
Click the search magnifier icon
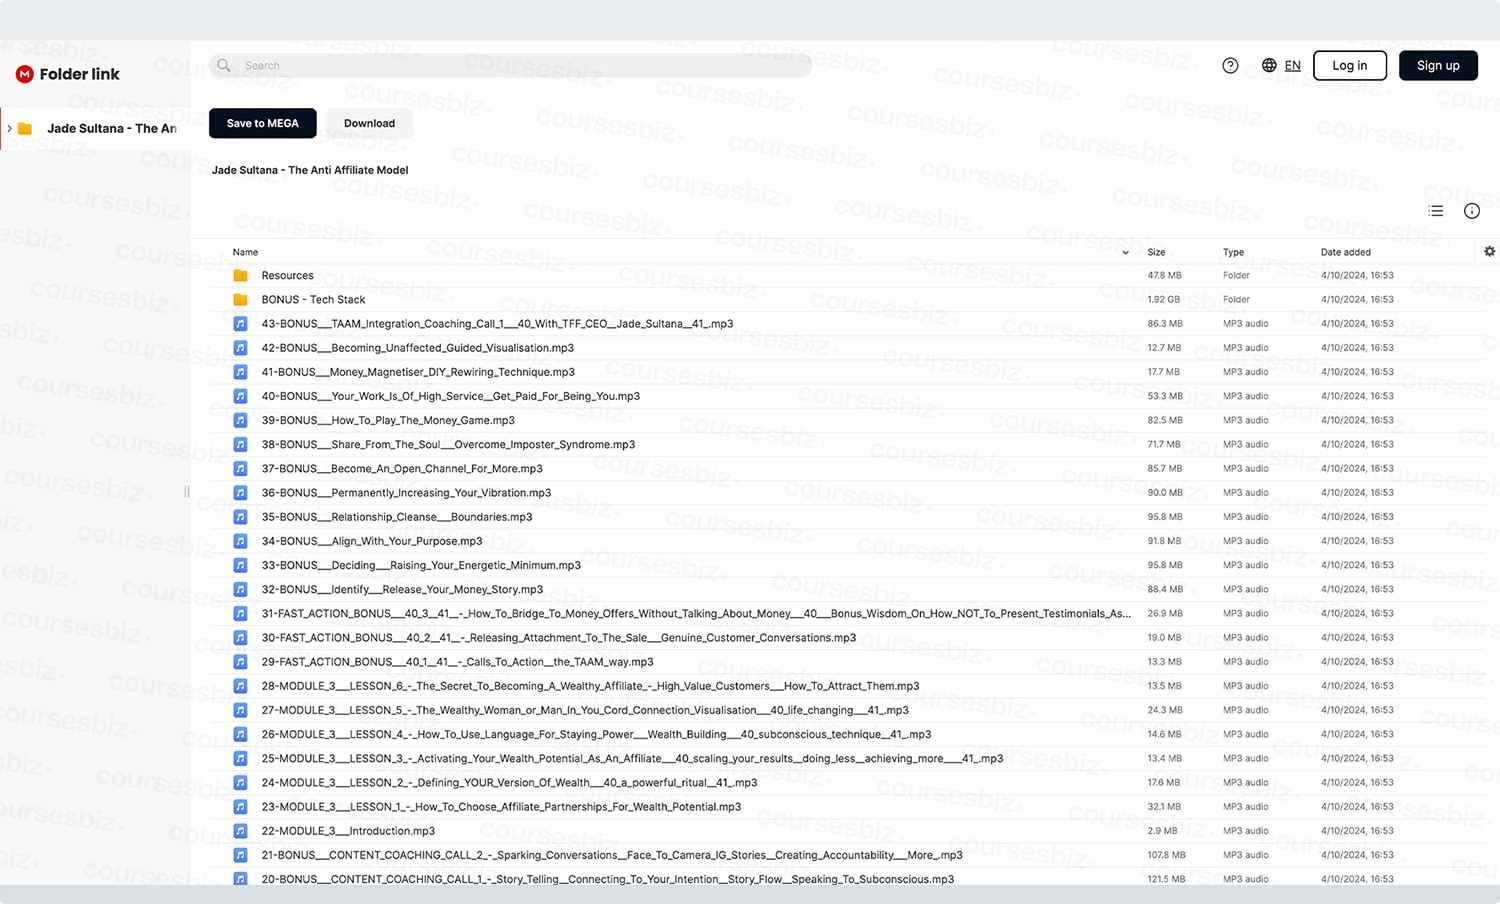point(224,65)
